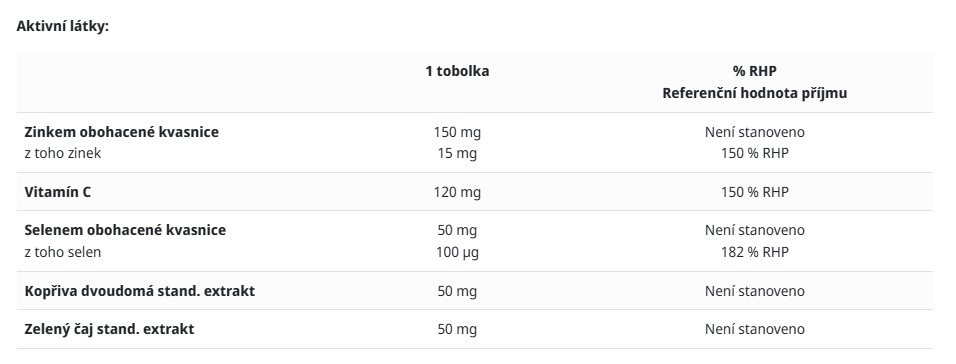Click '50 mg' in the Zelený čaj row

(x=457, y=330)
